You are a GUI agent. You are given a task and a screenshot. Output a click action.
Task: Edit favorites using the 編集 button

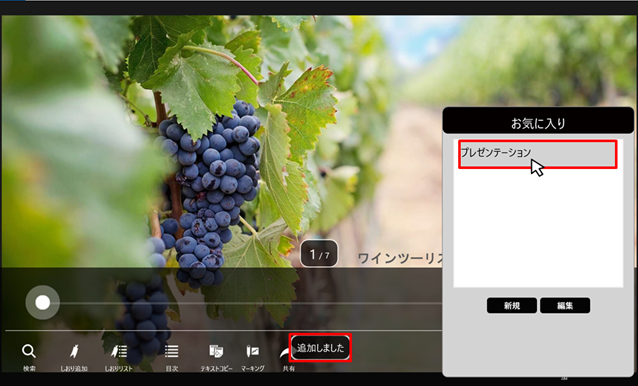(x=565, y=305)
